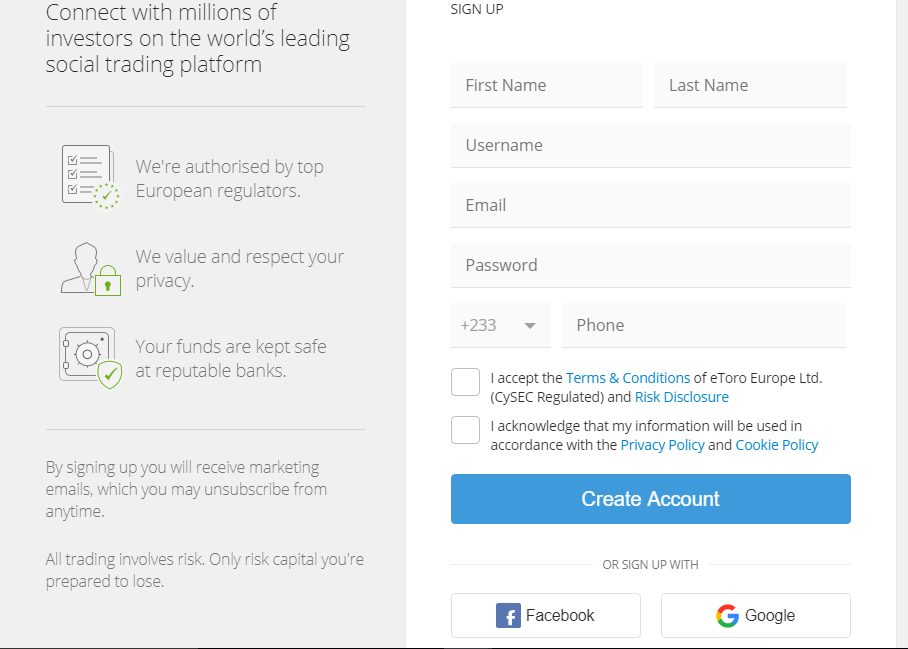
Task: View the Privacy Policy link
Action: pyautogui.click(x=662, y=445)
